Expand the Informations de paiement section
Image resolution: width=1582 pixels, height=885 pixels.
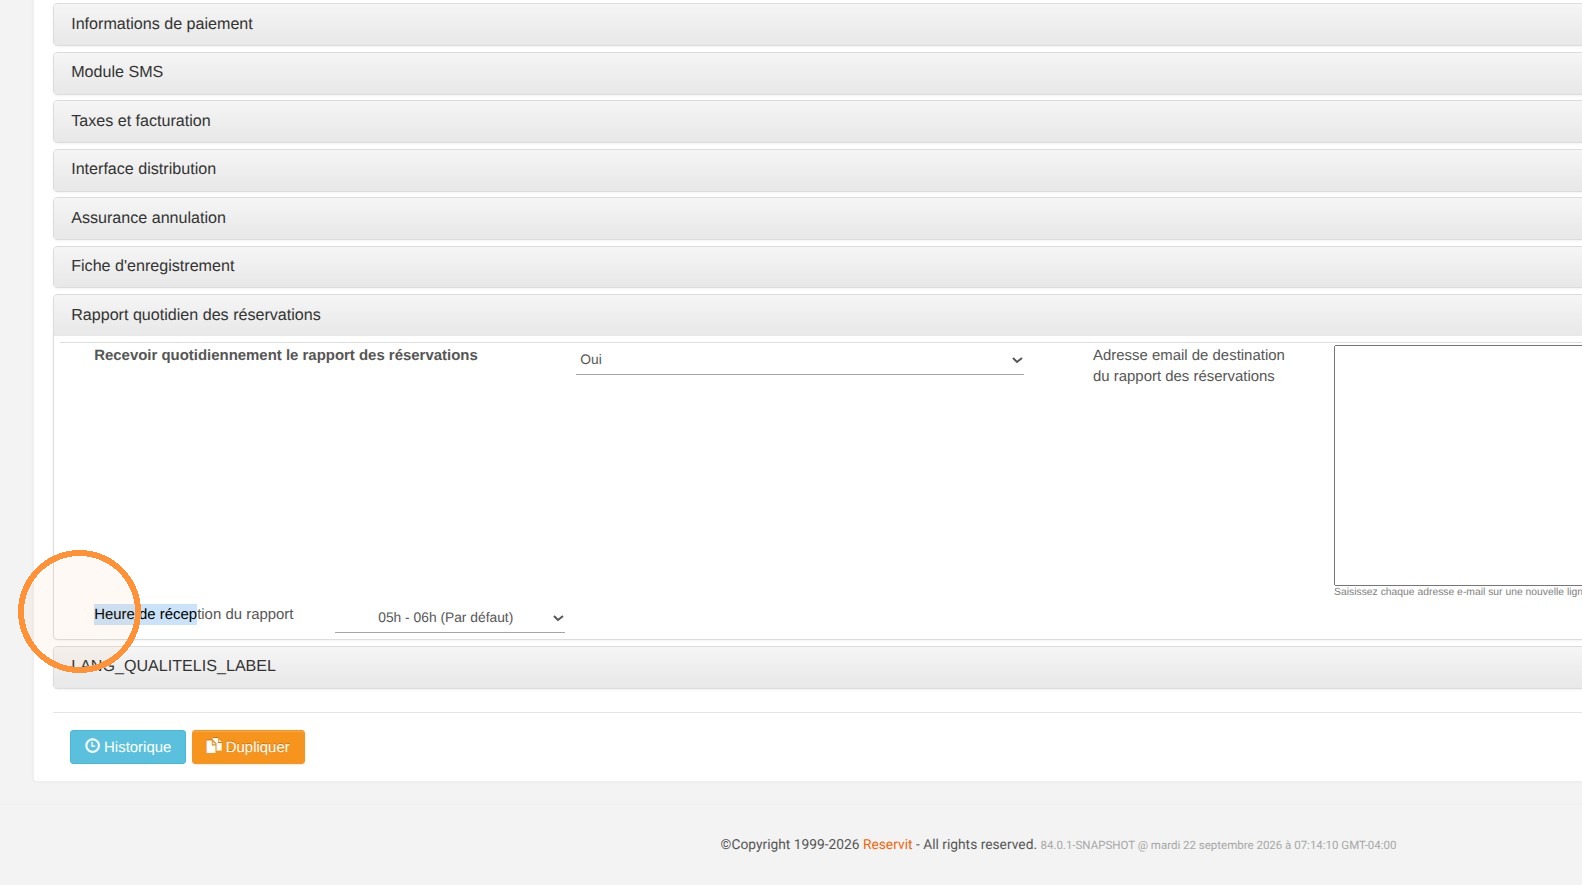817,24
